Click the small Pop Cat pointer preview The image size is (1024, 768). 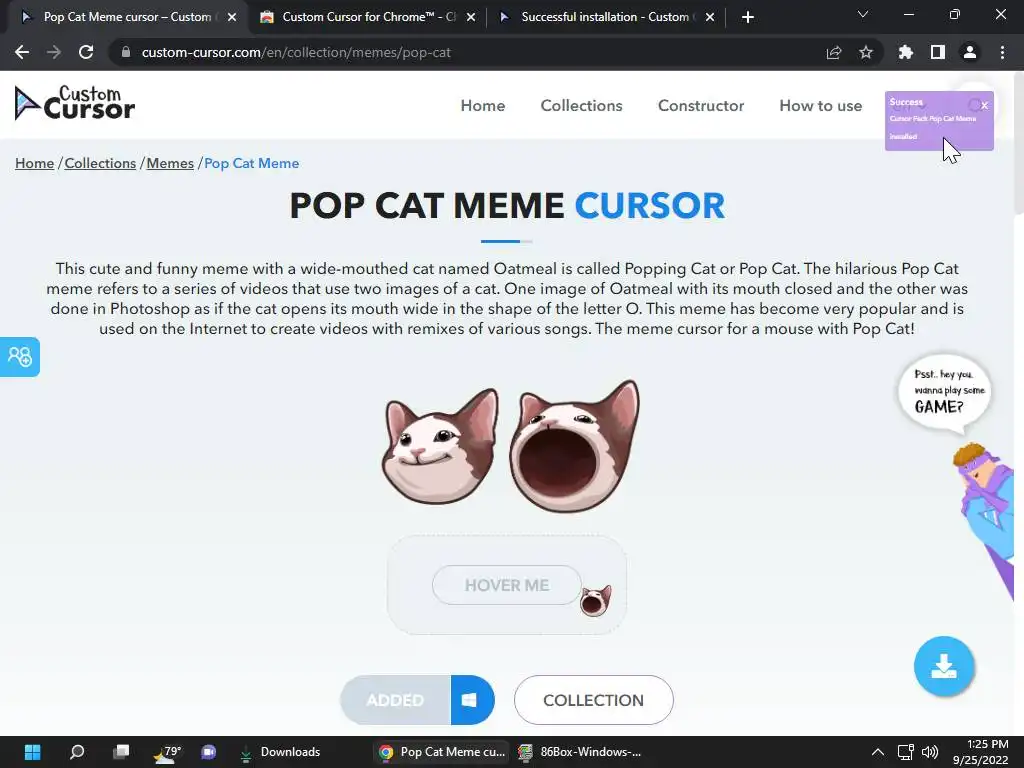click(x=596, y=600)
